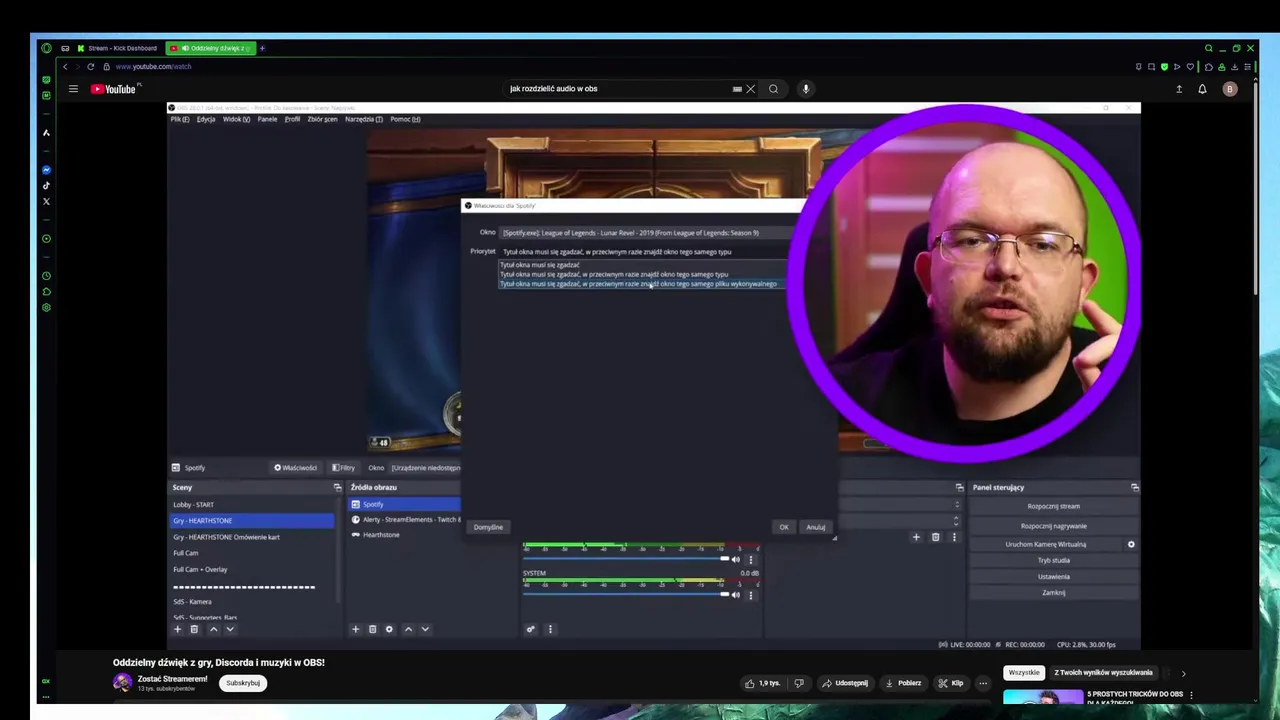This screenshot has width=1280, height=720.
Task: Click Anuluj in the properties dialog
Action: [816, 527]
